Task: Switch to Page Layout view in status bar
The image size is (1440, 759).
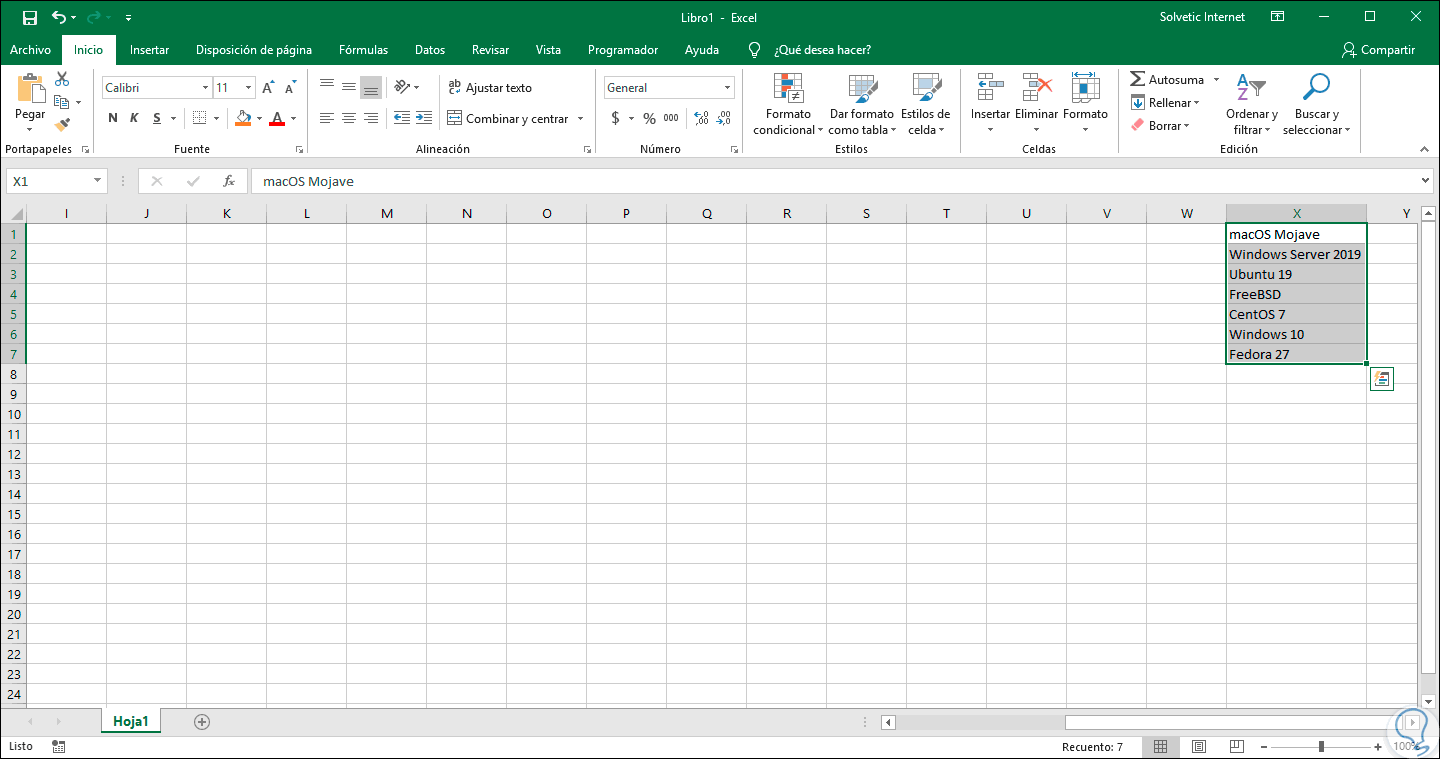Action: click(1198, 746)
